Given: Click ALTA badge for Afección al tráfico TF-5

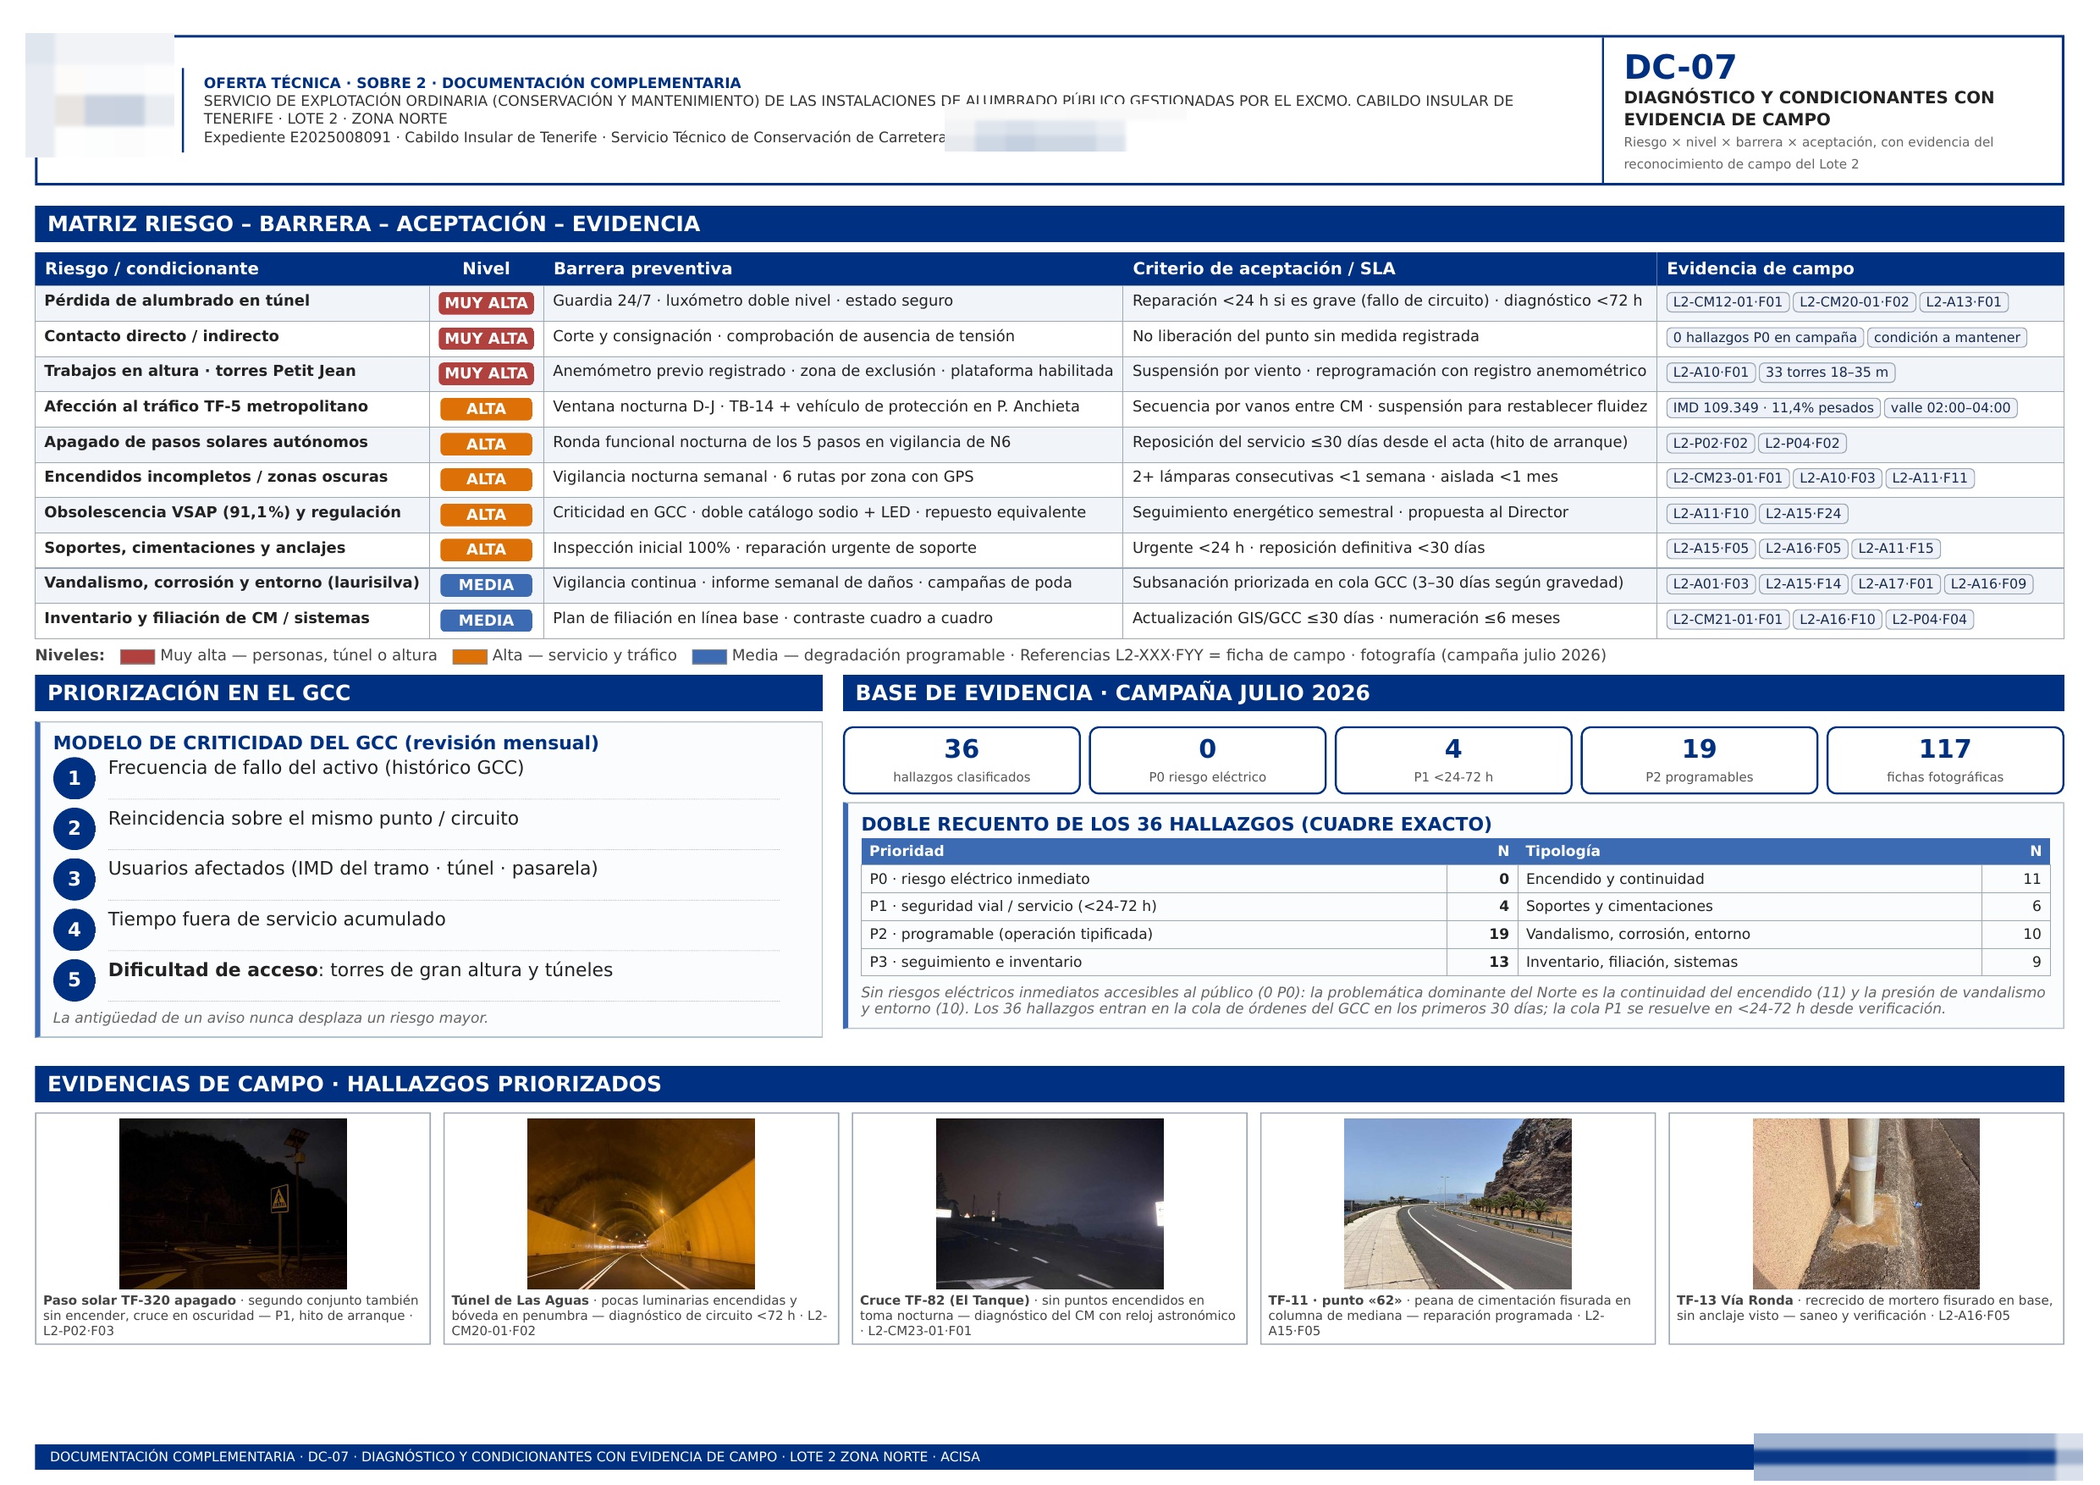Looking at the screenshot, I should [x=486, y=408].
